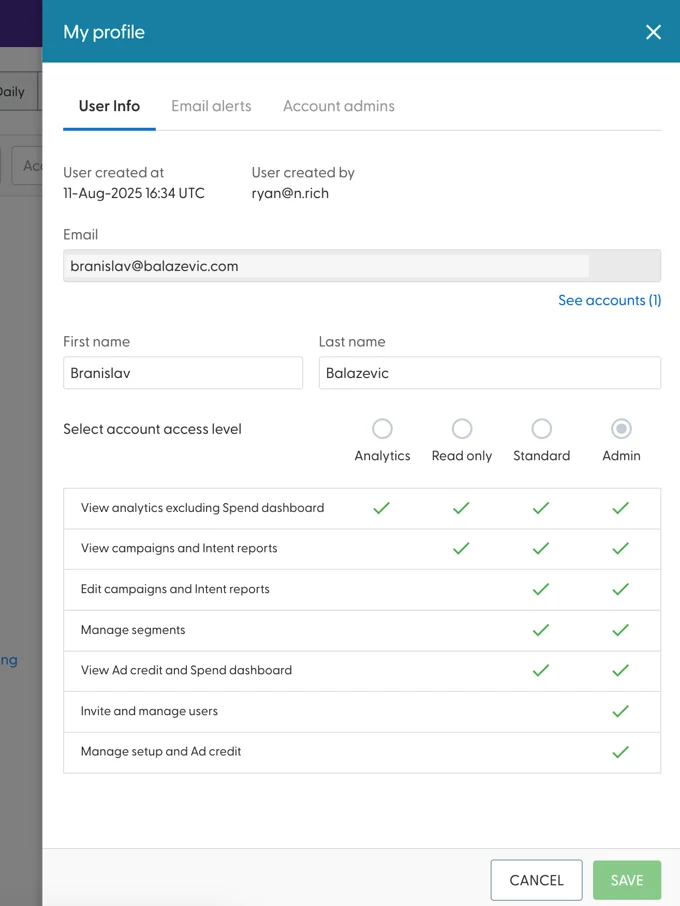Click the Admin checkmark in Manage segments row
Image resolution: width=680 pixels, height=906 pixels.
click(x=620, y=630)
